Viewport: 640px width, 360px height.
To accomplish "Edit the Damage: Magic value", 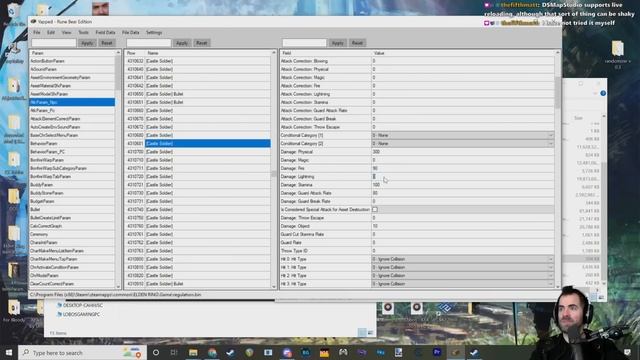I will point(462,160).
